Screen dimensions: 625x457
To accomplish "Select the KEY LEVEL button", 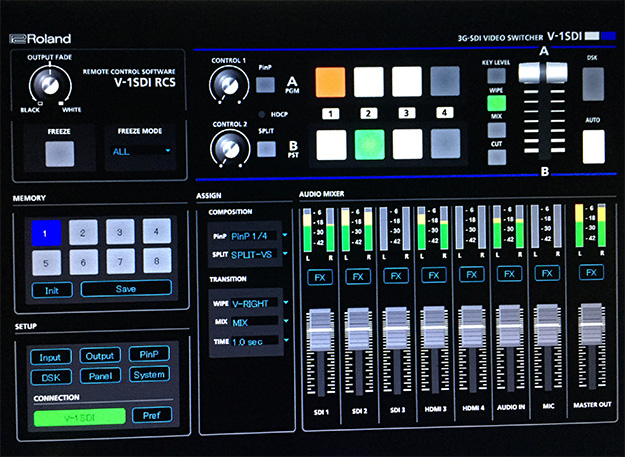I will click(496, 76).
